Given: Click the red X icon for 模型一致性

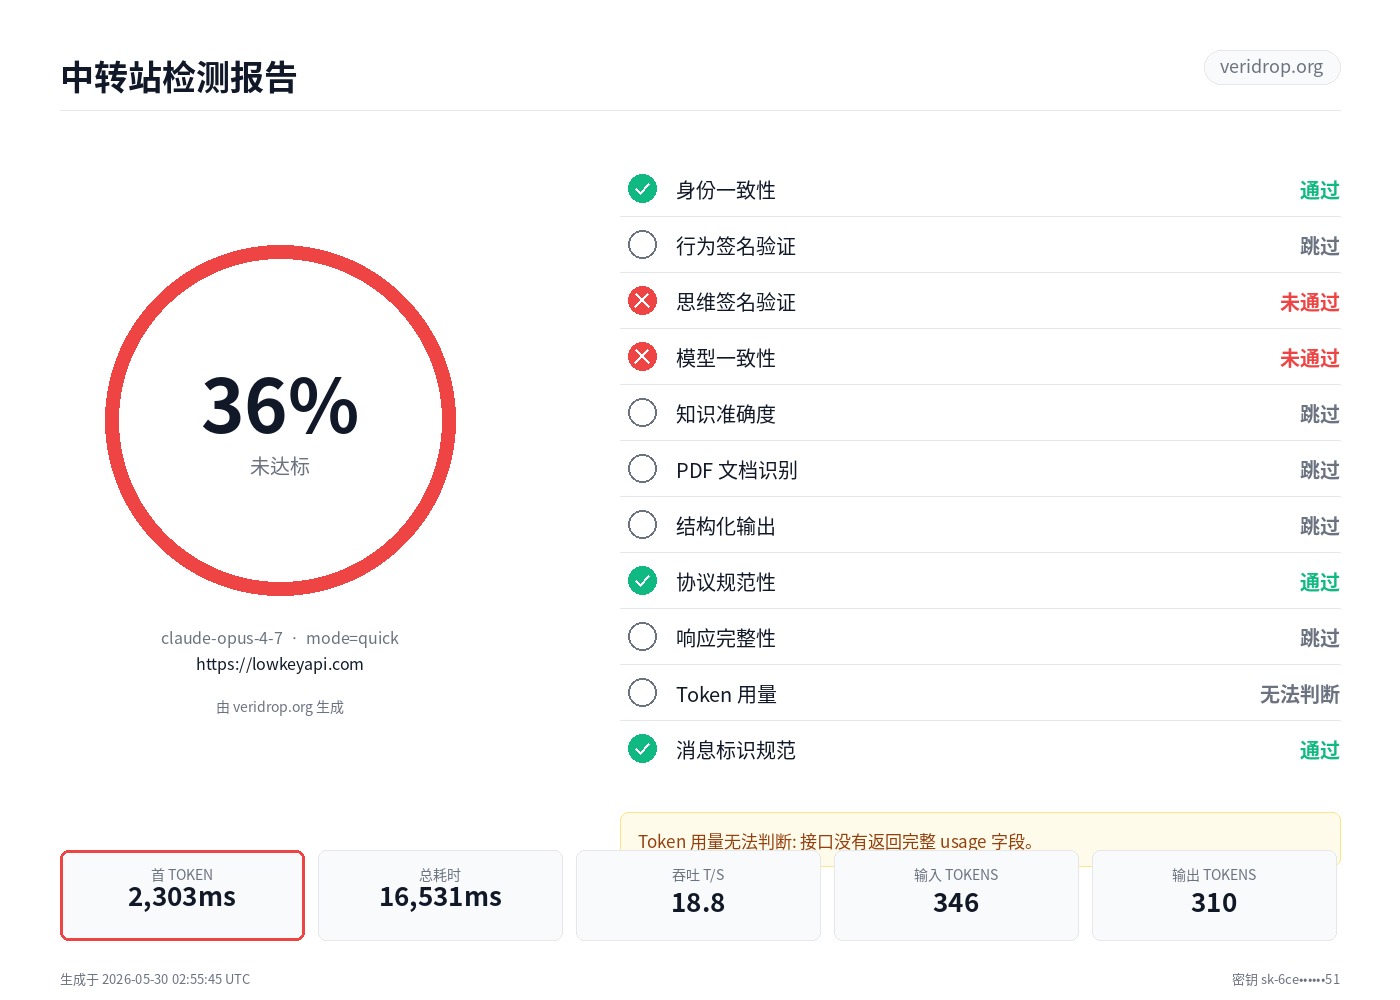Looking at the screenshot, I should click(x=642, y=357).
